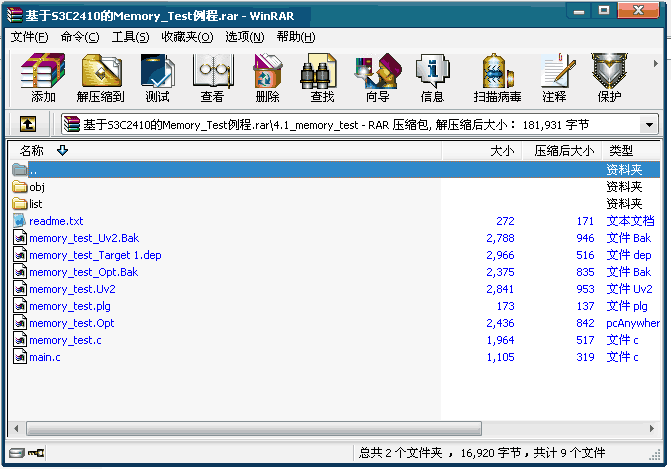Click the horizontal scrollbar left arrow

pos(16,428)
